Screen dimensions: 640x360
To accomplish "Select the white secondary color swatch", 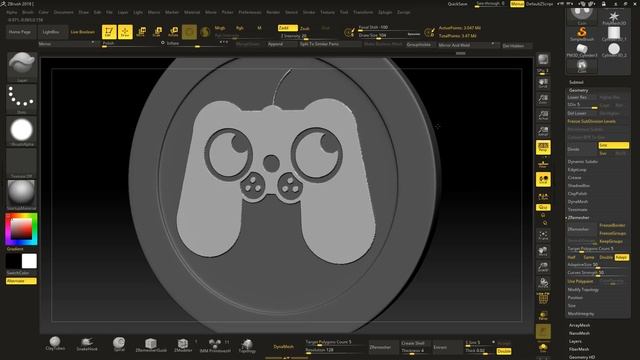I will 29,261.
